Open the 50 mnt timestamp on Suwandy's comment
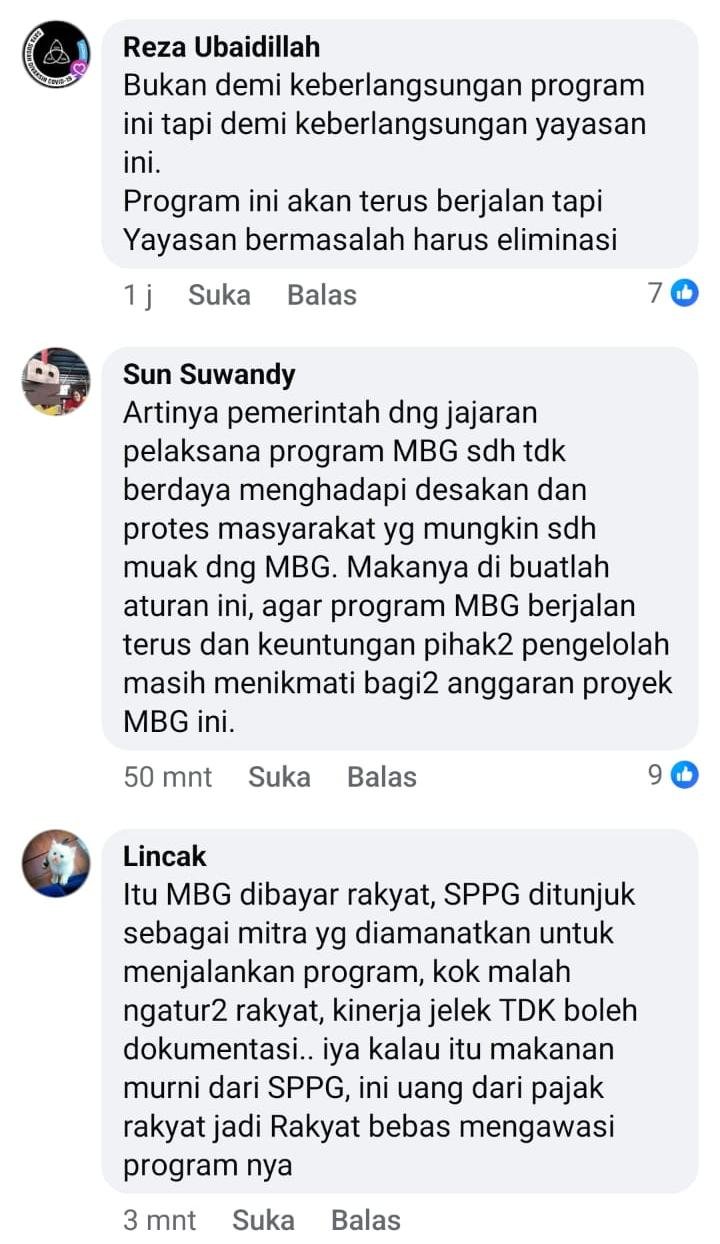The width and height of the screenshot is (720, 1244). point(168,777)
